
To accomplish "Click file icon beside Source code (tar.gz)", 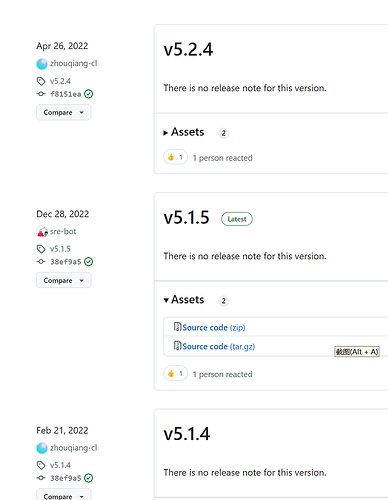I will pos(177,346).
